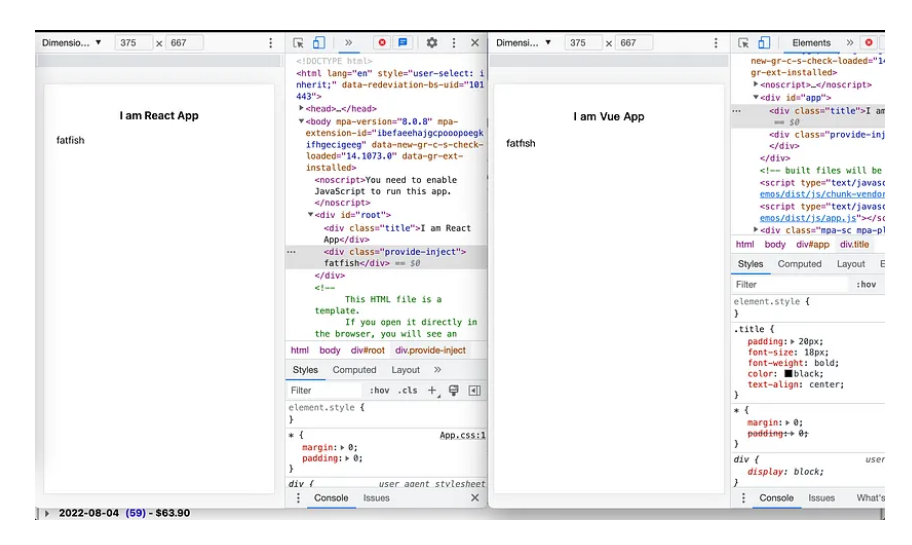Screen dimensions: 912x545
Task: Open row actions dots beside provide-inject node
Action: 291,252
